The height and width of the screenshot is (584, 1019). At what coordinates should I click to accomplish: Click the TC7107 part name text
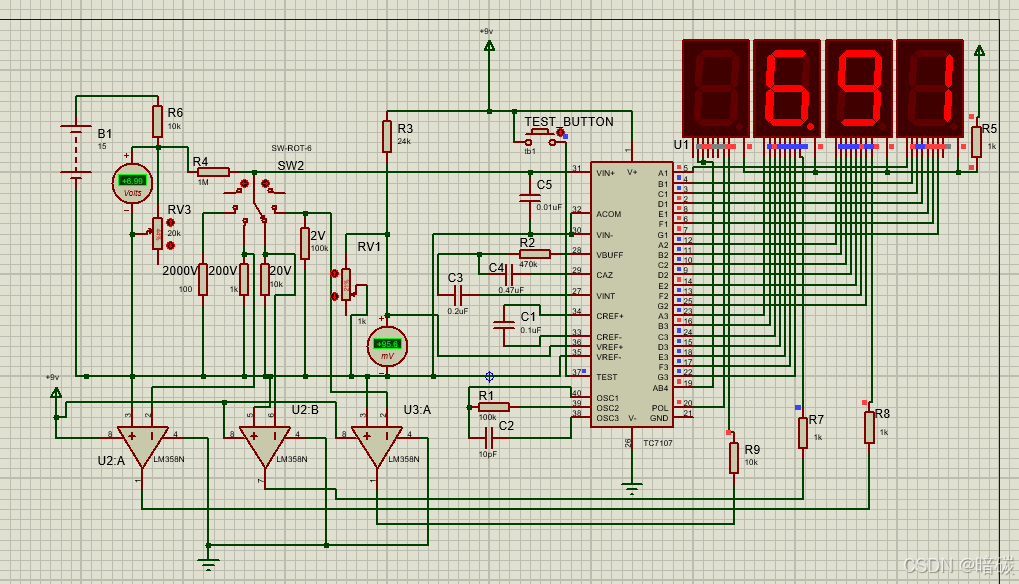(658, 443)
